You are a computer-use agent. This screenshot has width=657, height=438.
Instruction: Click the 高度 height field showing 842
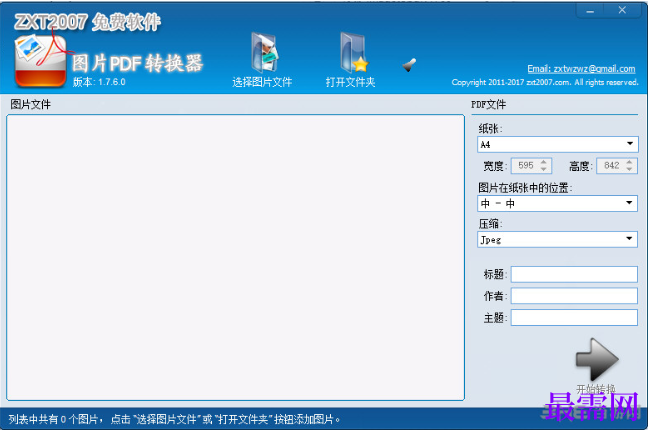tap(612, 166)
